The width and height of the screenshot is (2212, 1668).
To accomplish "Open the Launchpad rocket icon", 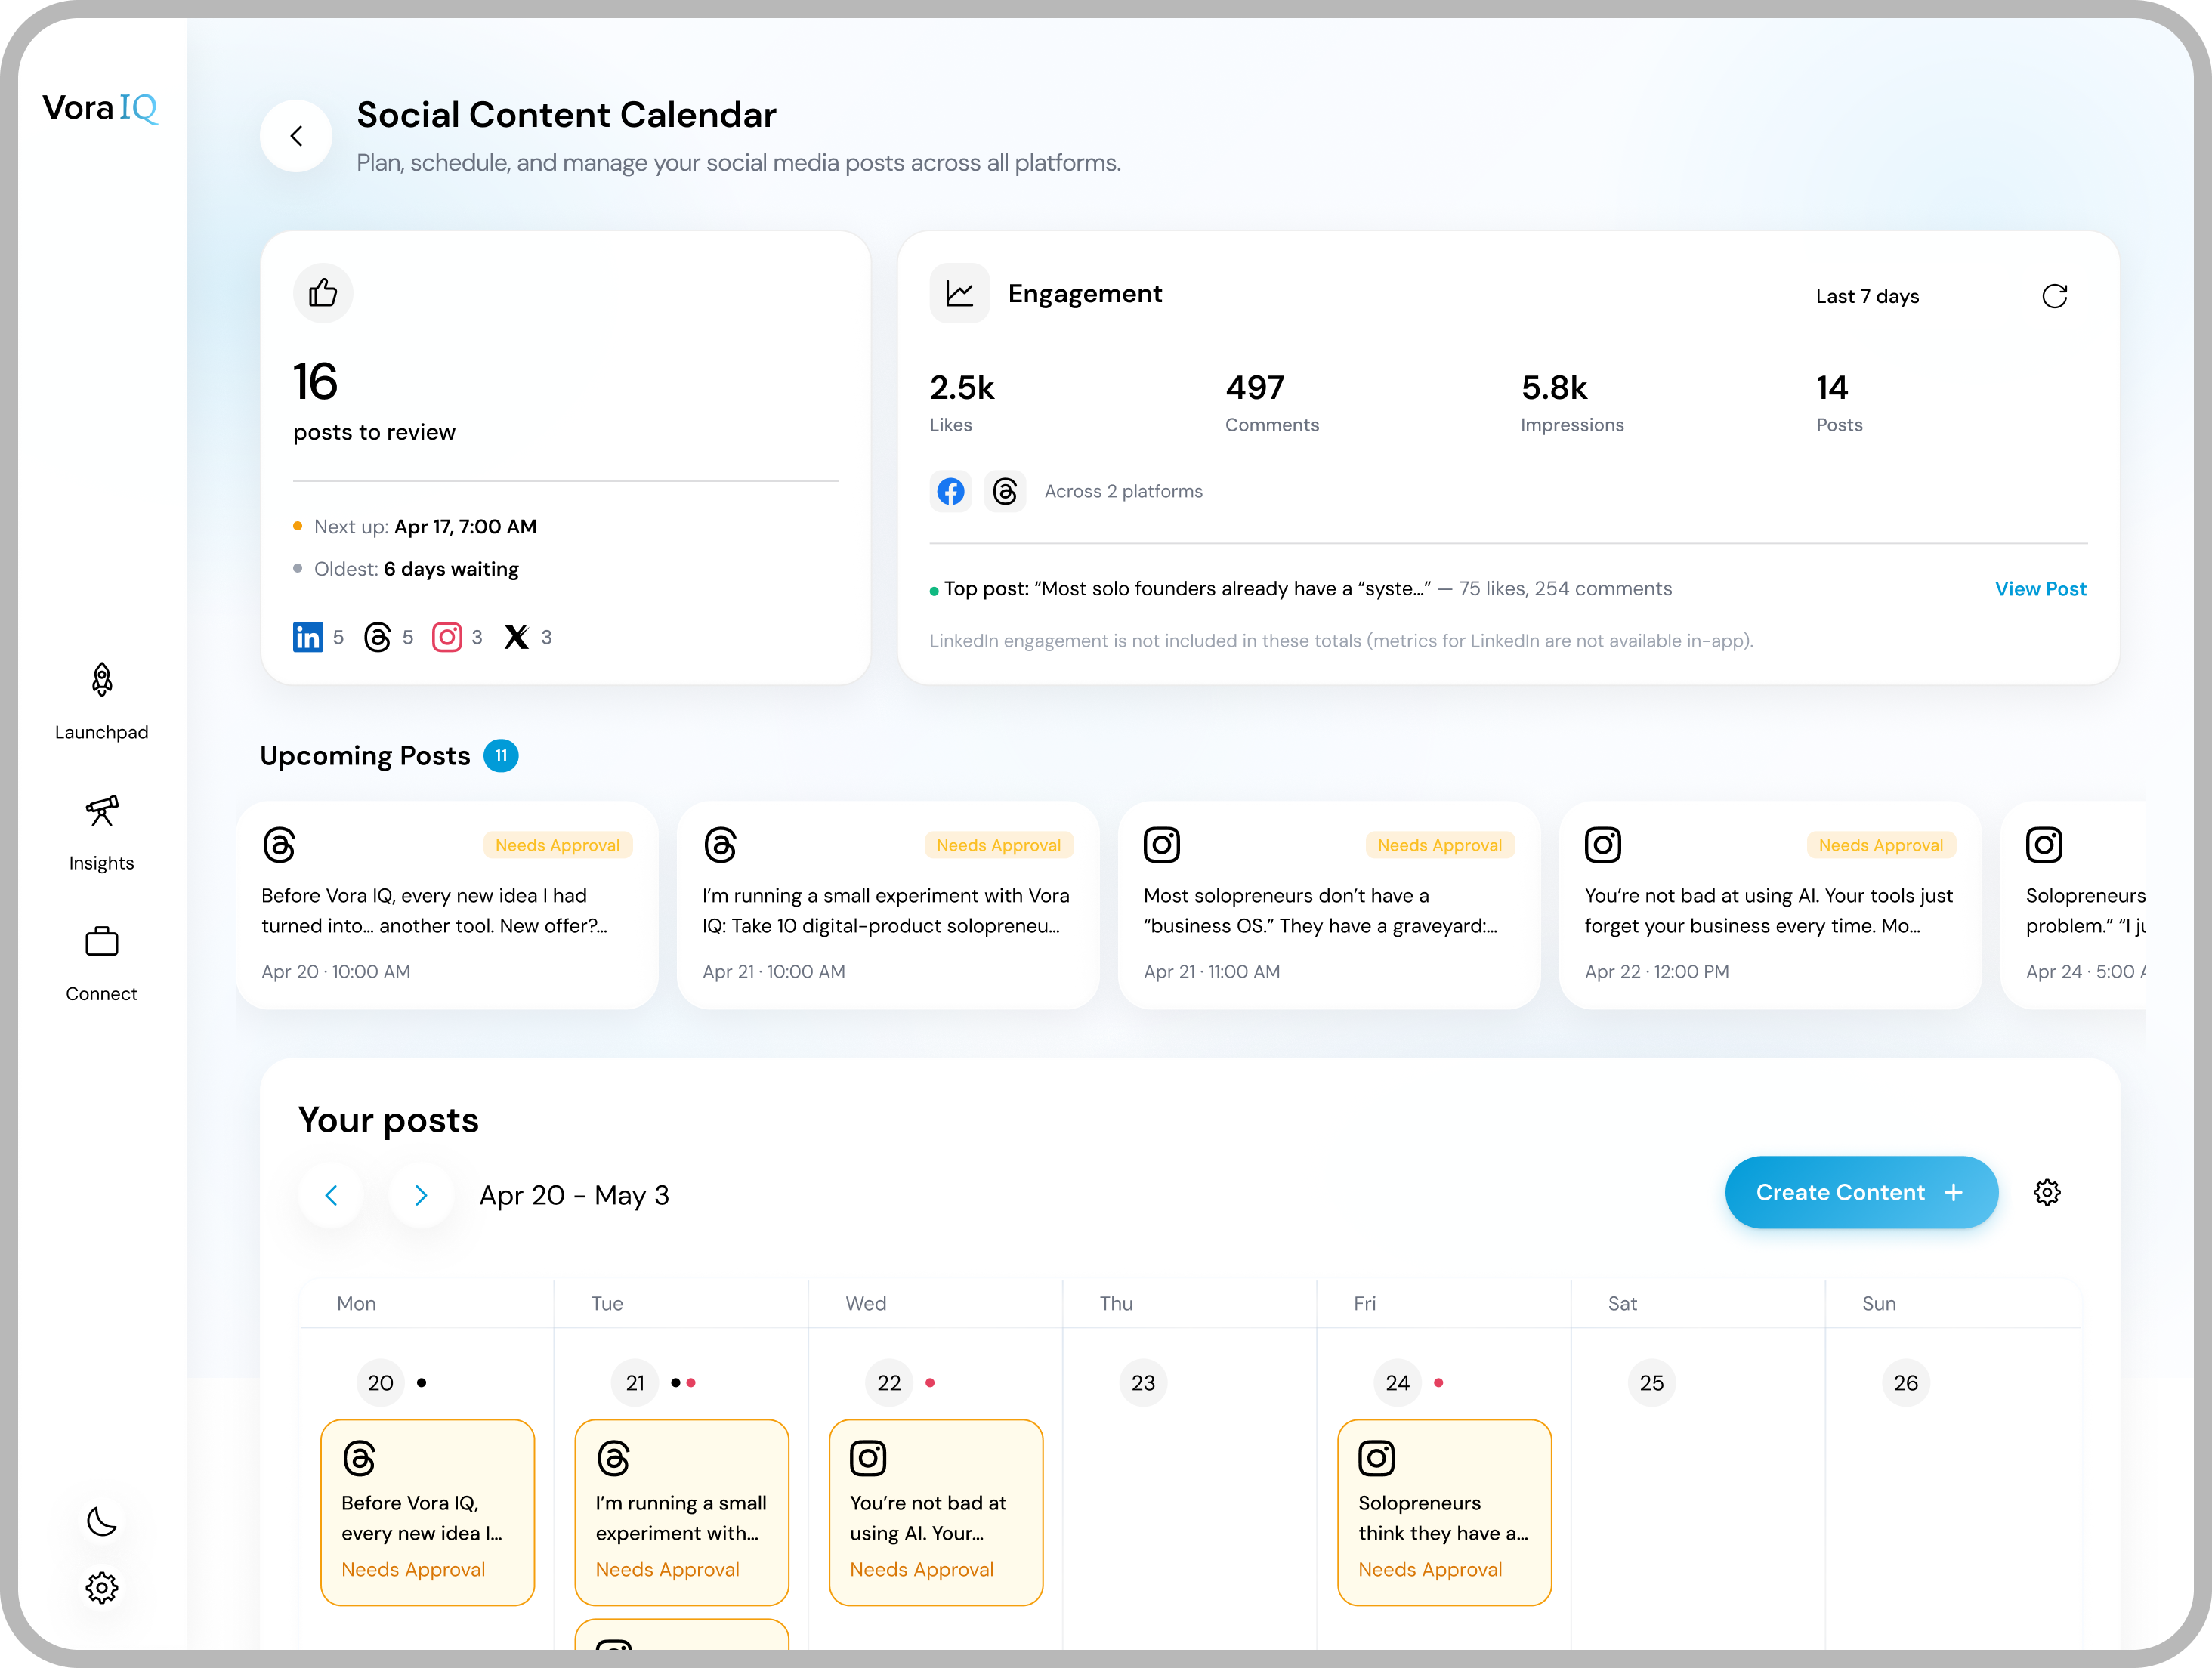I will point(101,680).
